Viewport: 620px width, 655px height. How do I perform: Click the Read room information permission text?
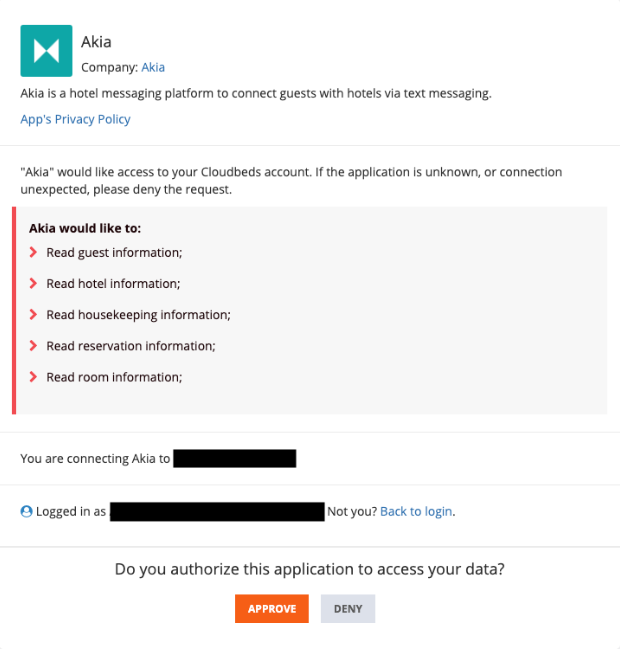point(114,377)
